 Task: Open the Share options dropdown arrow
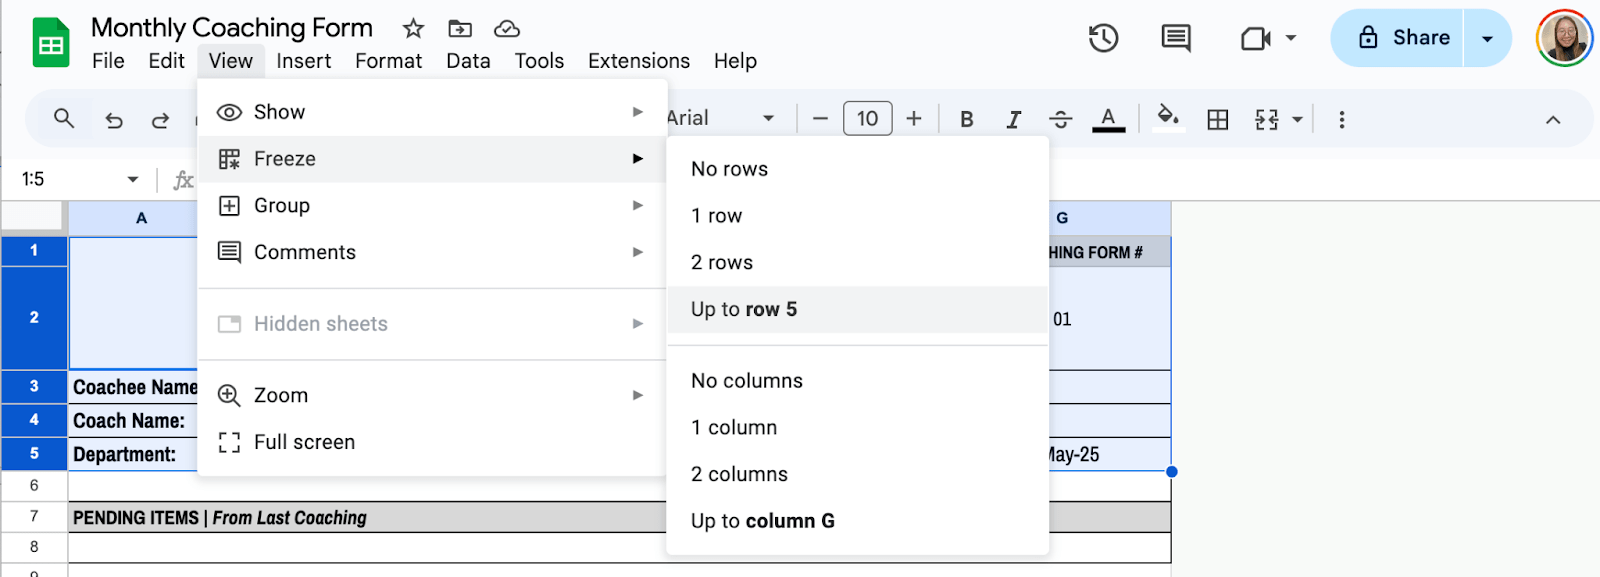click(x=1487, y=38)
